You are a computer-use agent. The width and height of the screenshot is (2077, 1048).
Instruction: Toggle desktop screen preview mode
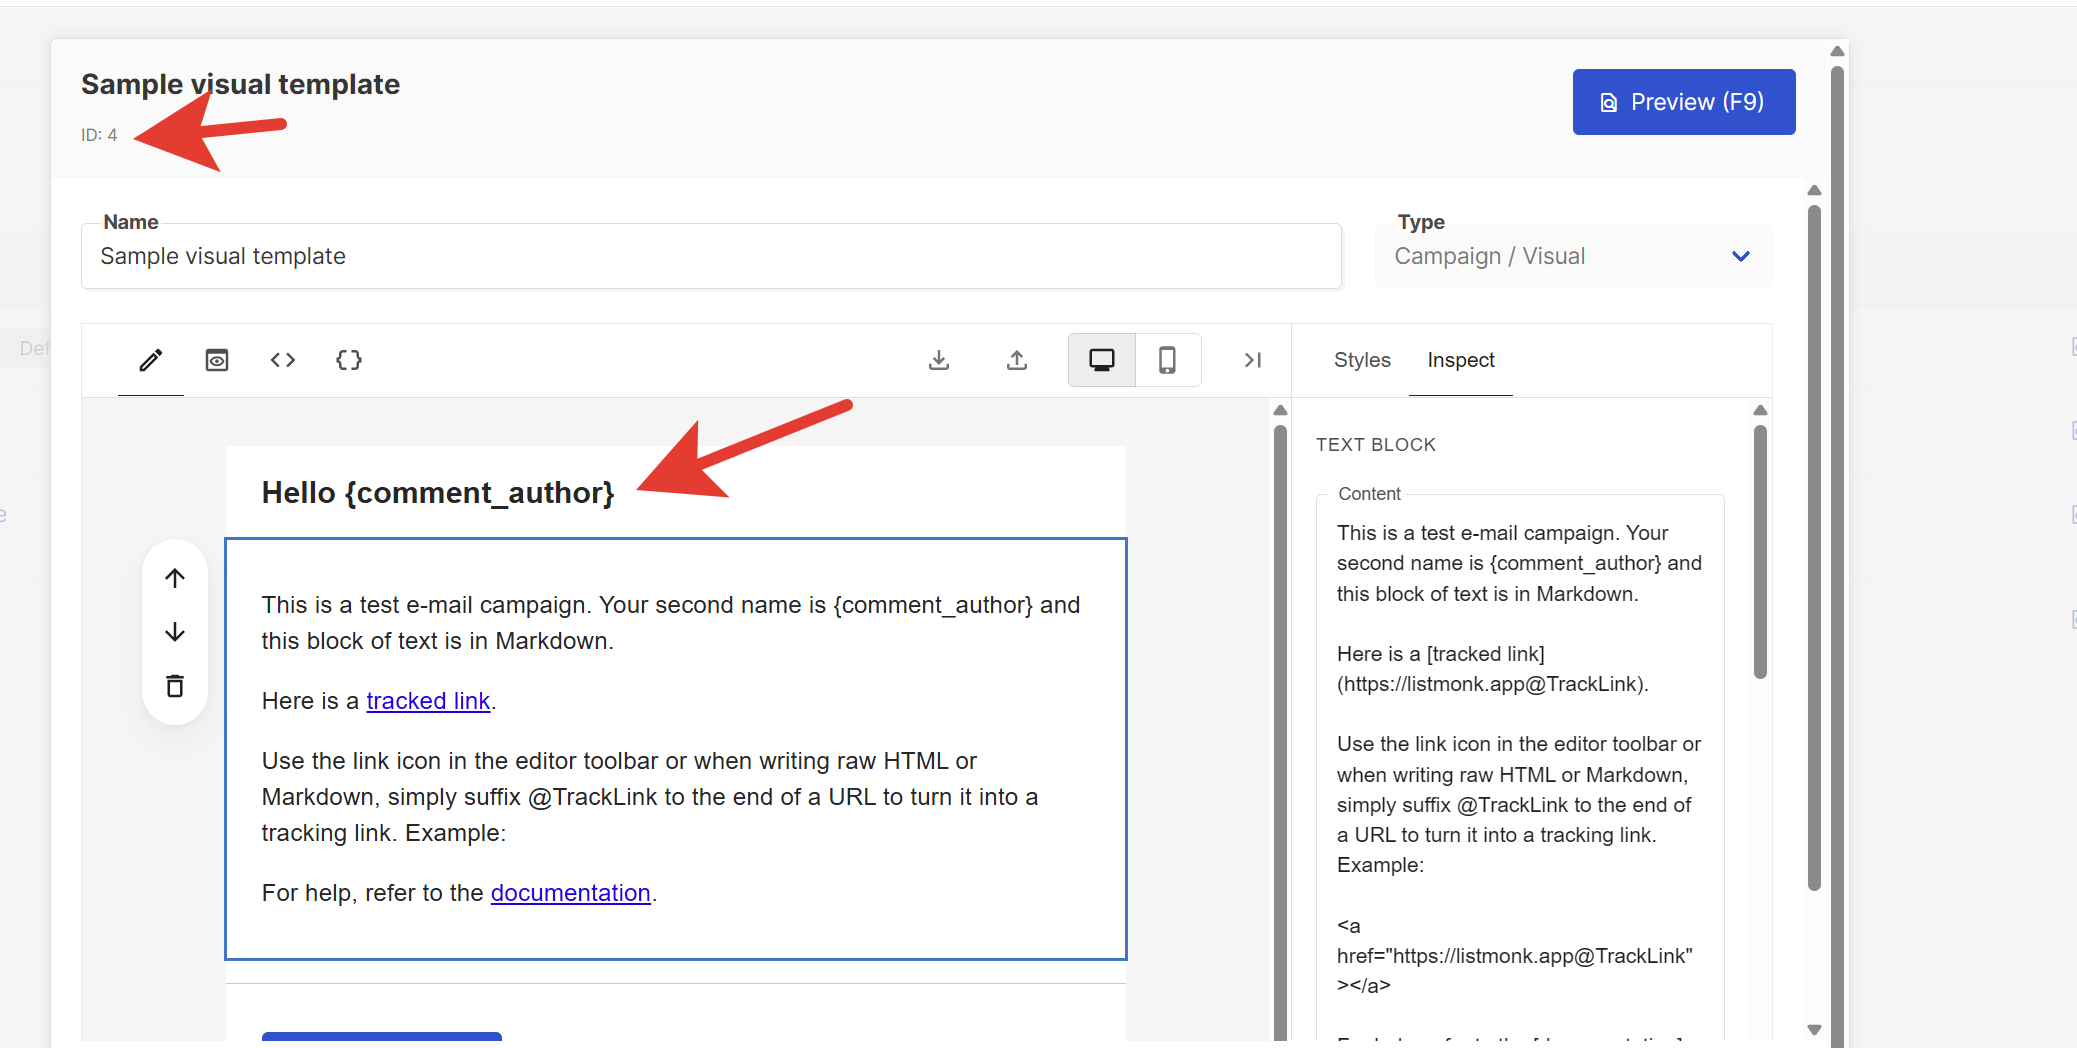click(1102, 360)
